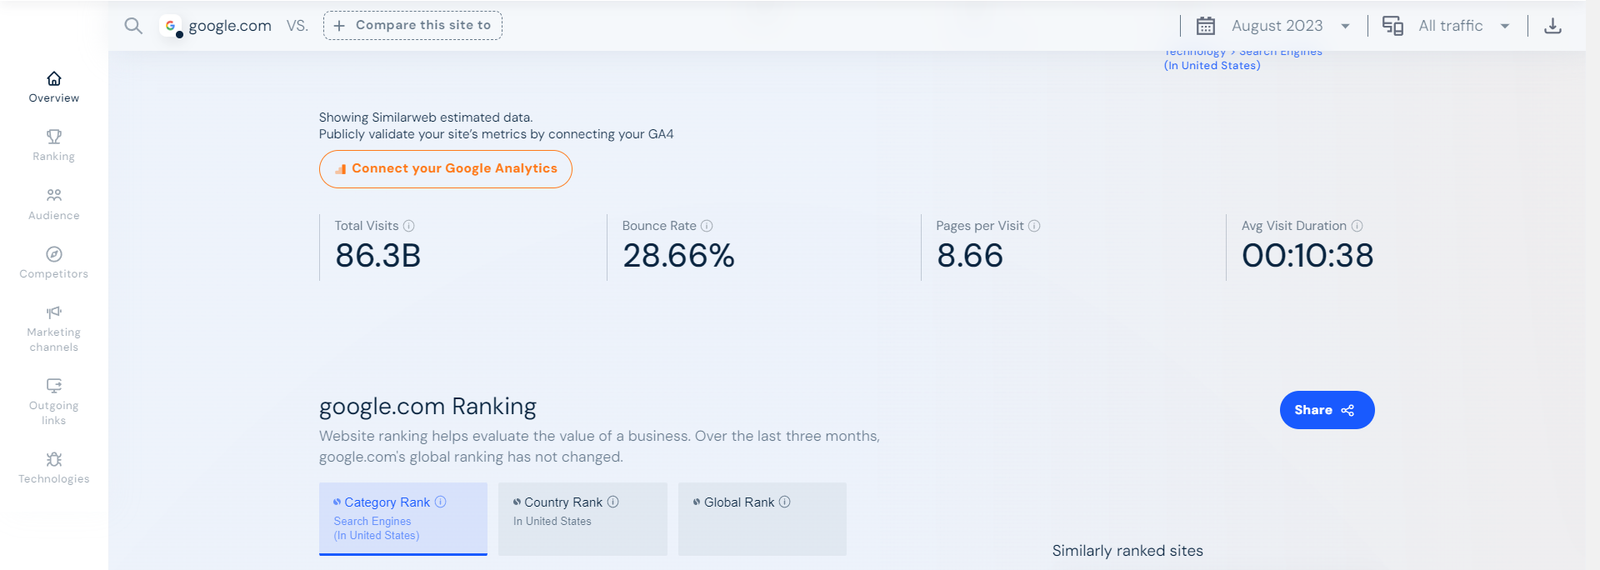Click the All traffic devices icon

pyautogui.click(x=1393, y=26)
